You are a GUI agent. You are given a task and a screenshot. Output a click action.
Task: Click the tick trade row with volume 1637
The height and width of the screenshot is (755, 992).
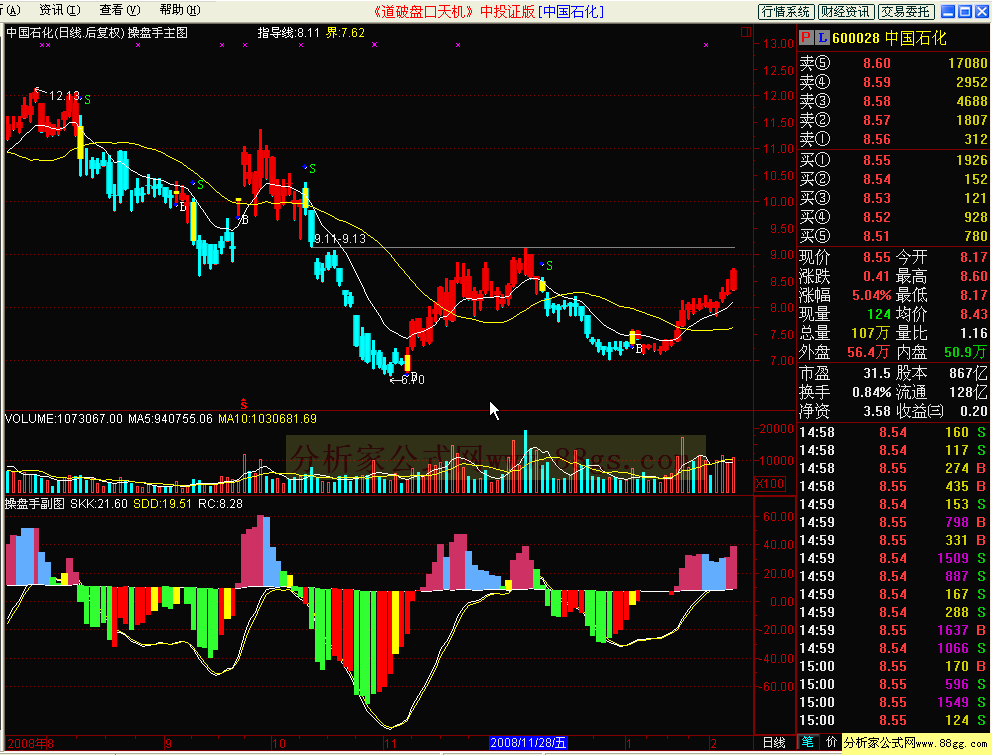point(893,630)
